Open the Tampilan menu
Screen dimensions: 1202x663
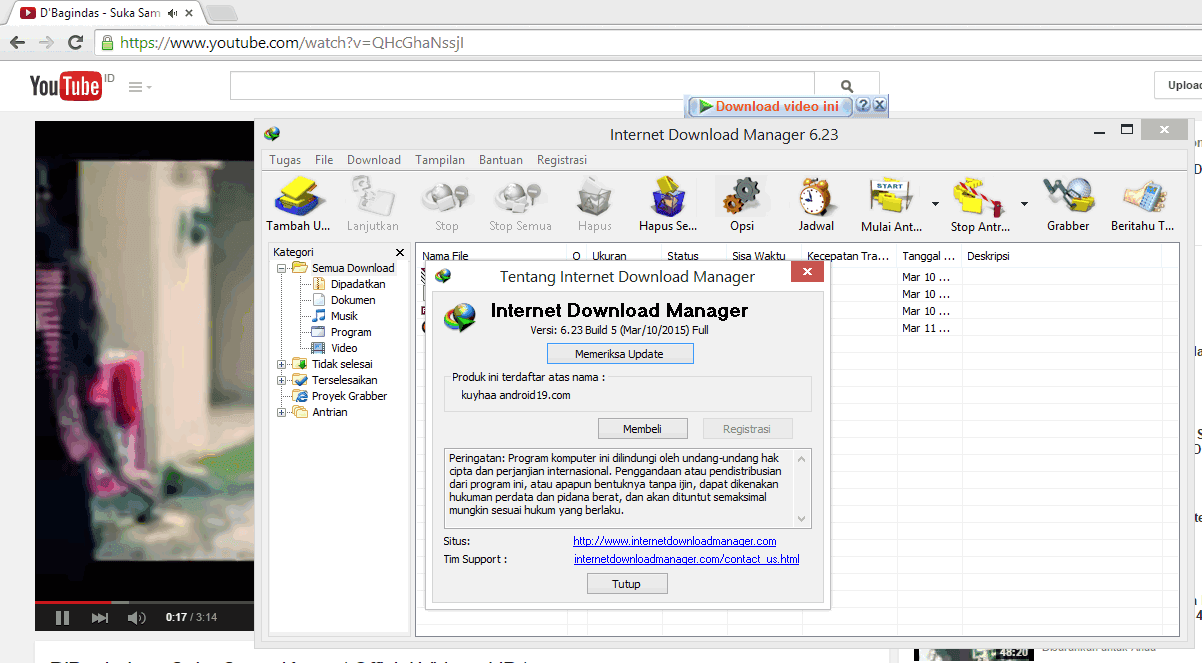440,160
